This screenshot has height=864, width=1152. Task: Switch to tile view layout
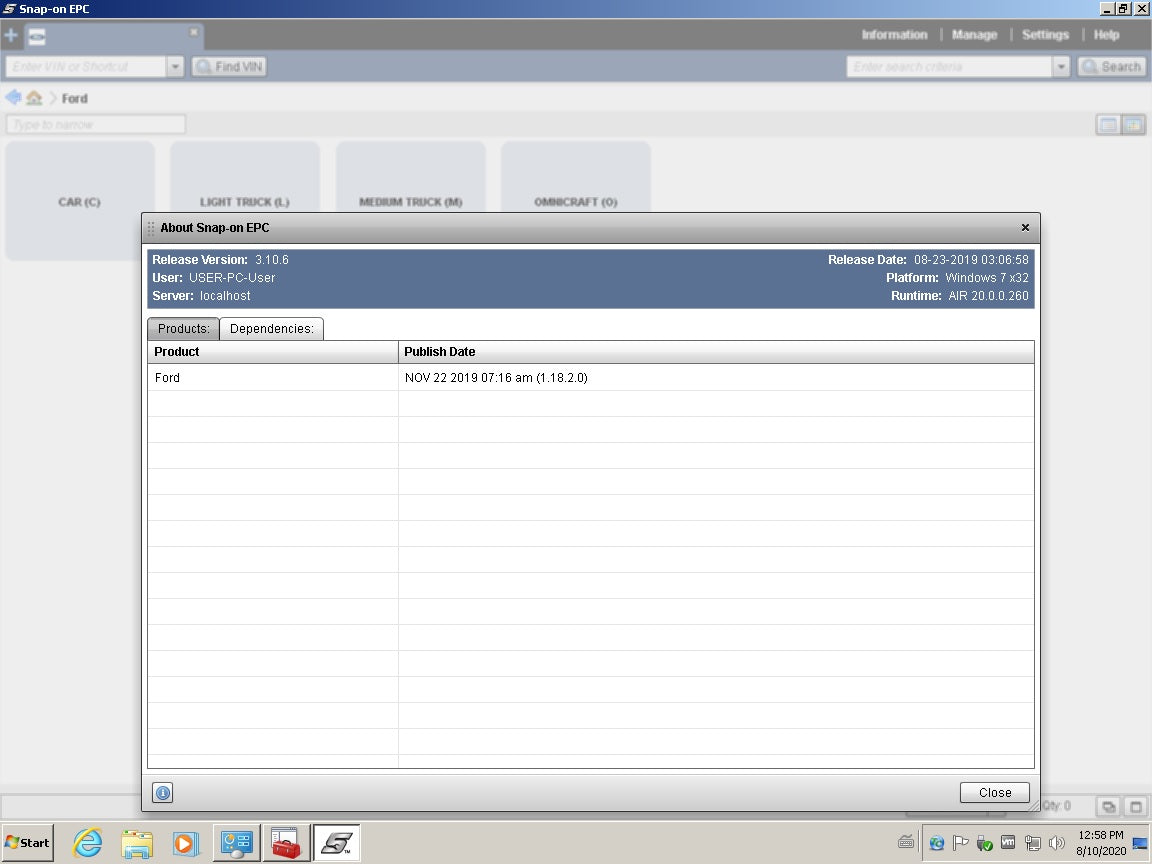[x=1133, y=125]
